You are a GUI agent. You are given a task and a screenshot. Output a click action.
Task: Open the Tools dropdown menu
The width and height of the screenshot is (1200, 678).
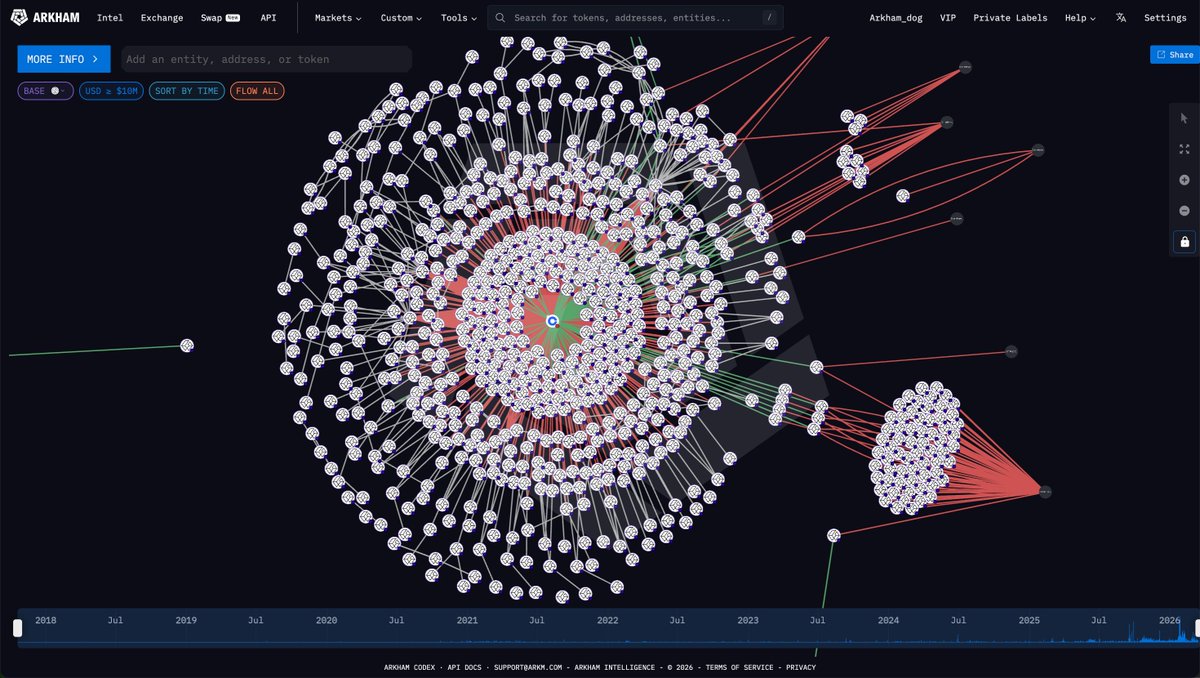459,18
